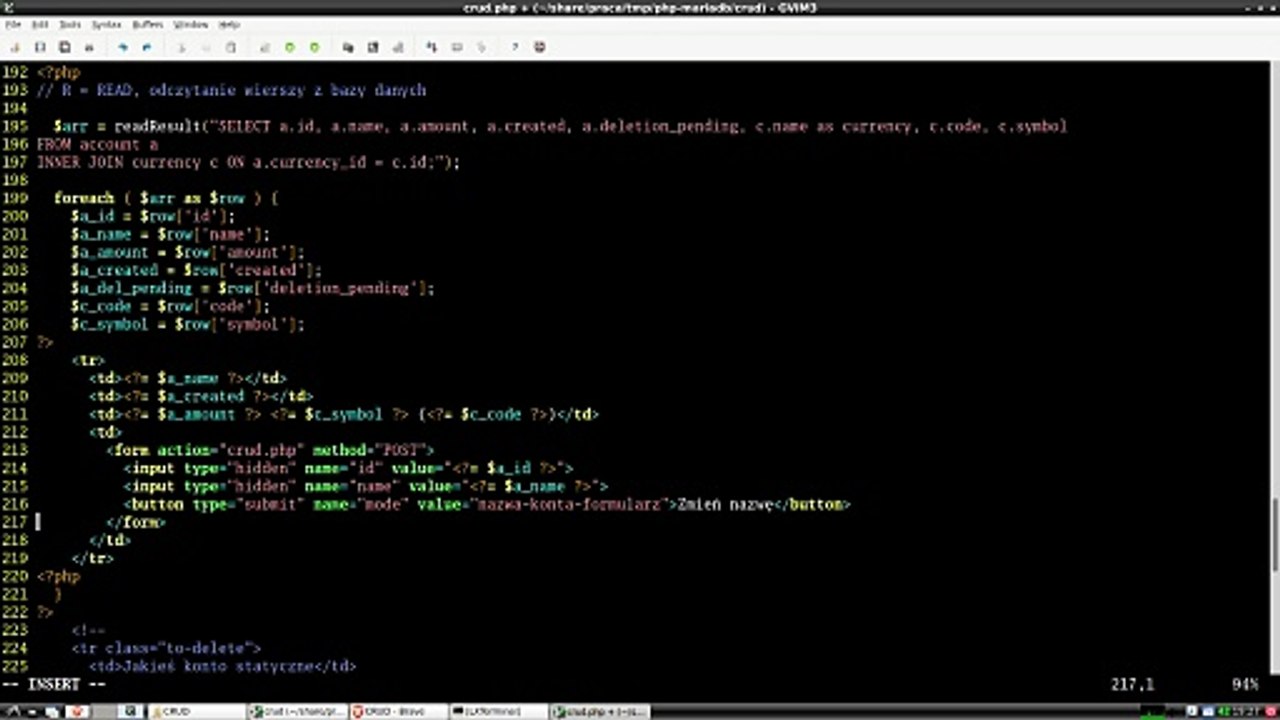This screenshot has height=720, width=1280.
Task: Click the Cut toolbar icon
Action: pyautogui.click(x=181, y=47)
